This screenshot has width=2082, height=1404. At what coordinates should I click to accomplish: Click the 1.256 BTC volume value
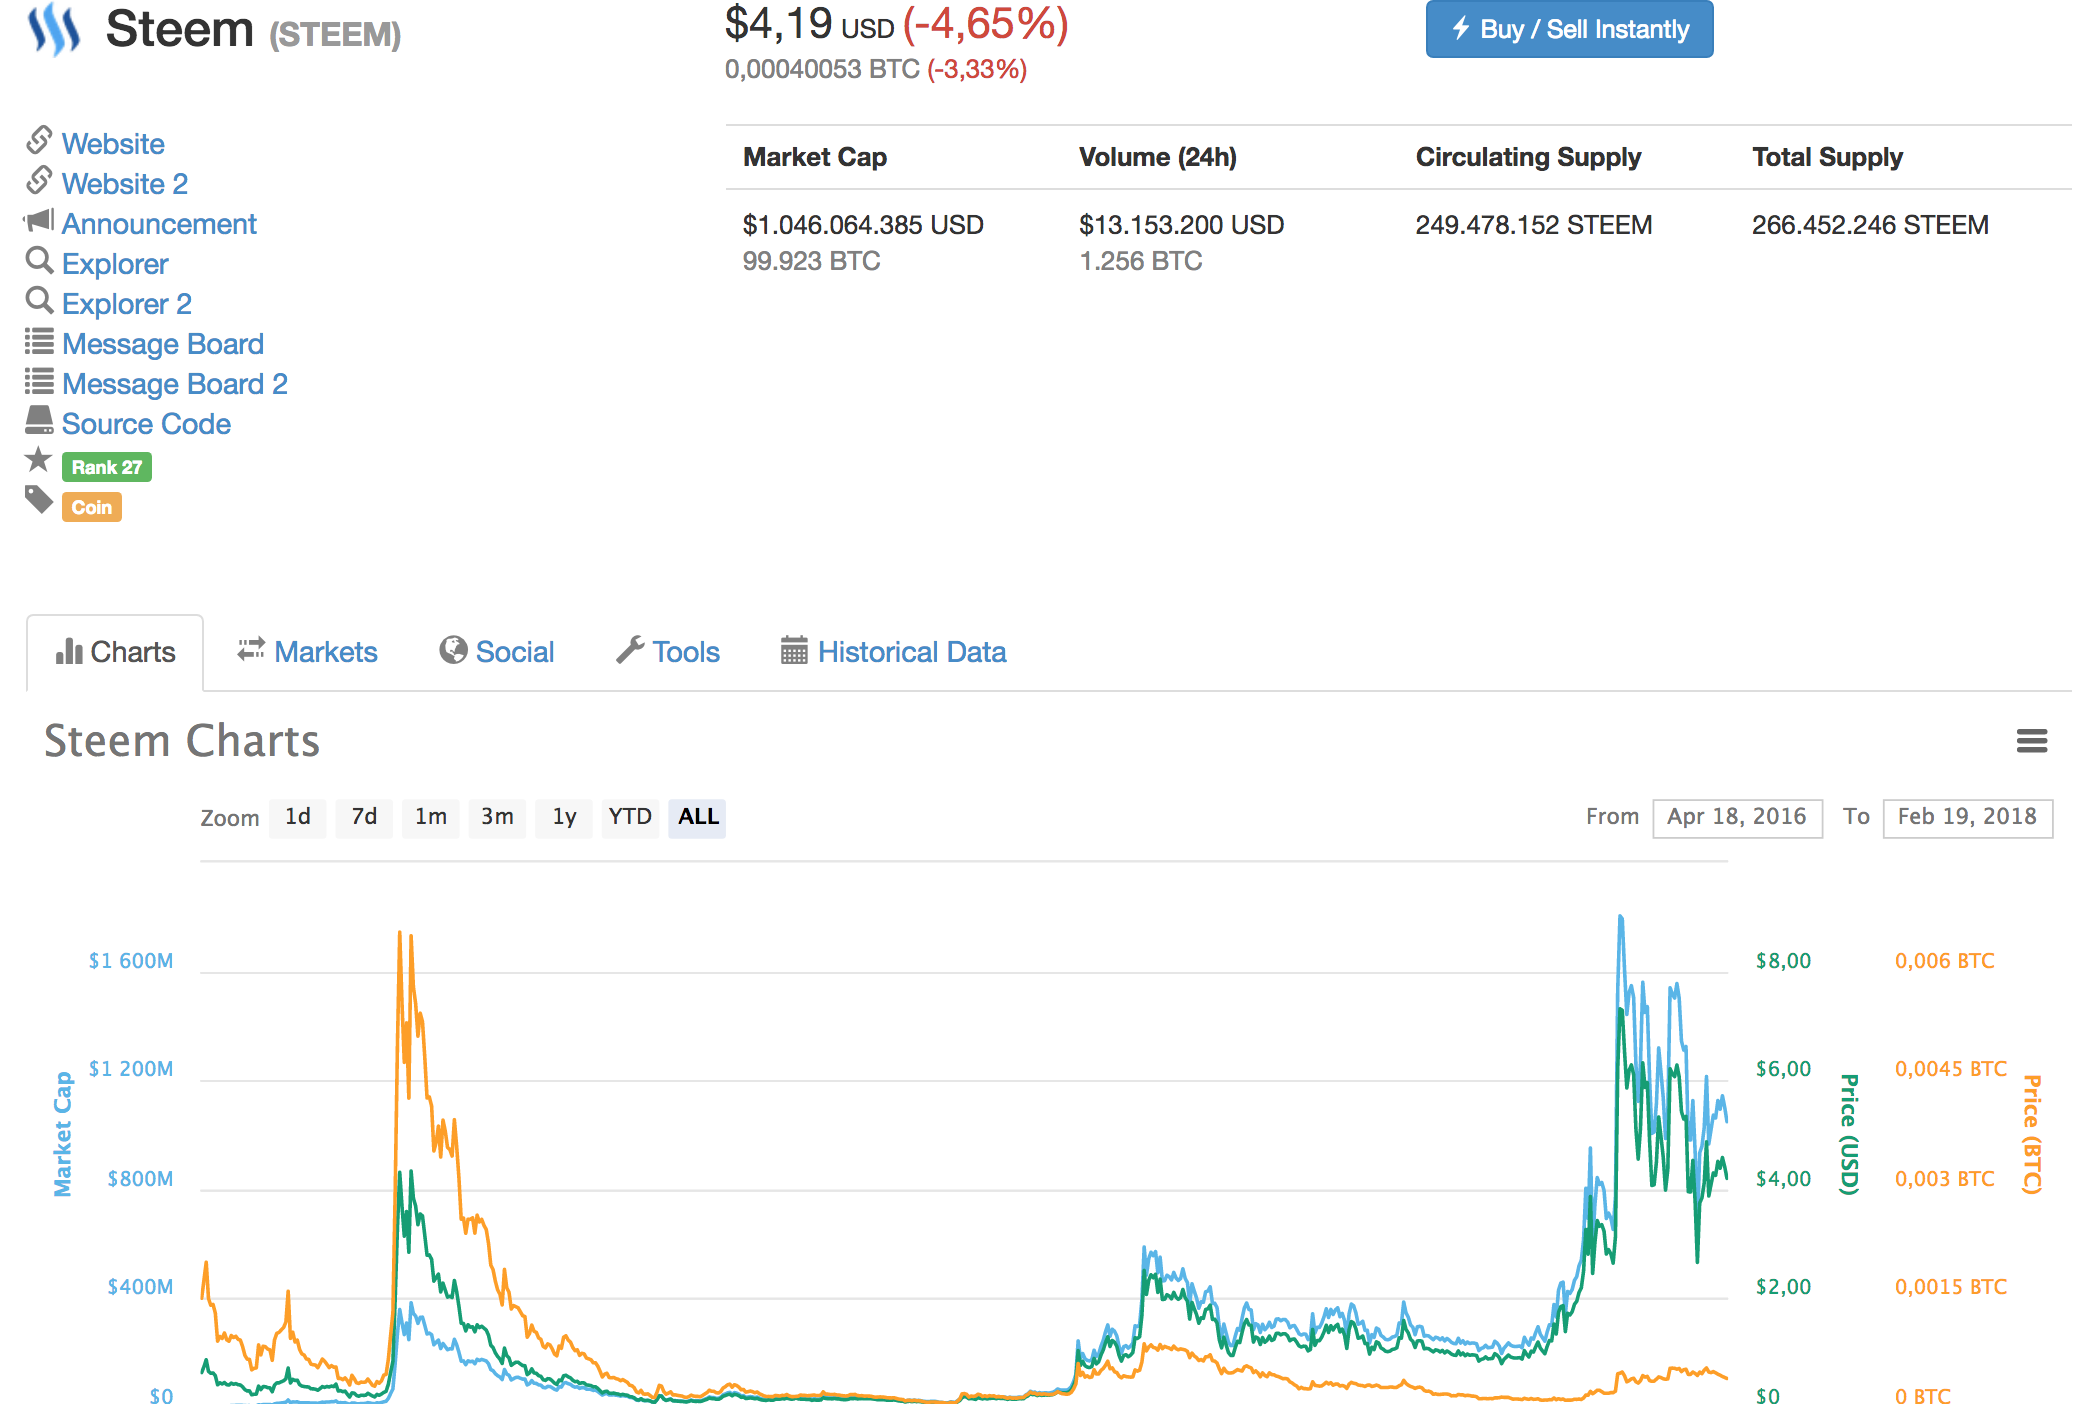(x=1141, y=261)
